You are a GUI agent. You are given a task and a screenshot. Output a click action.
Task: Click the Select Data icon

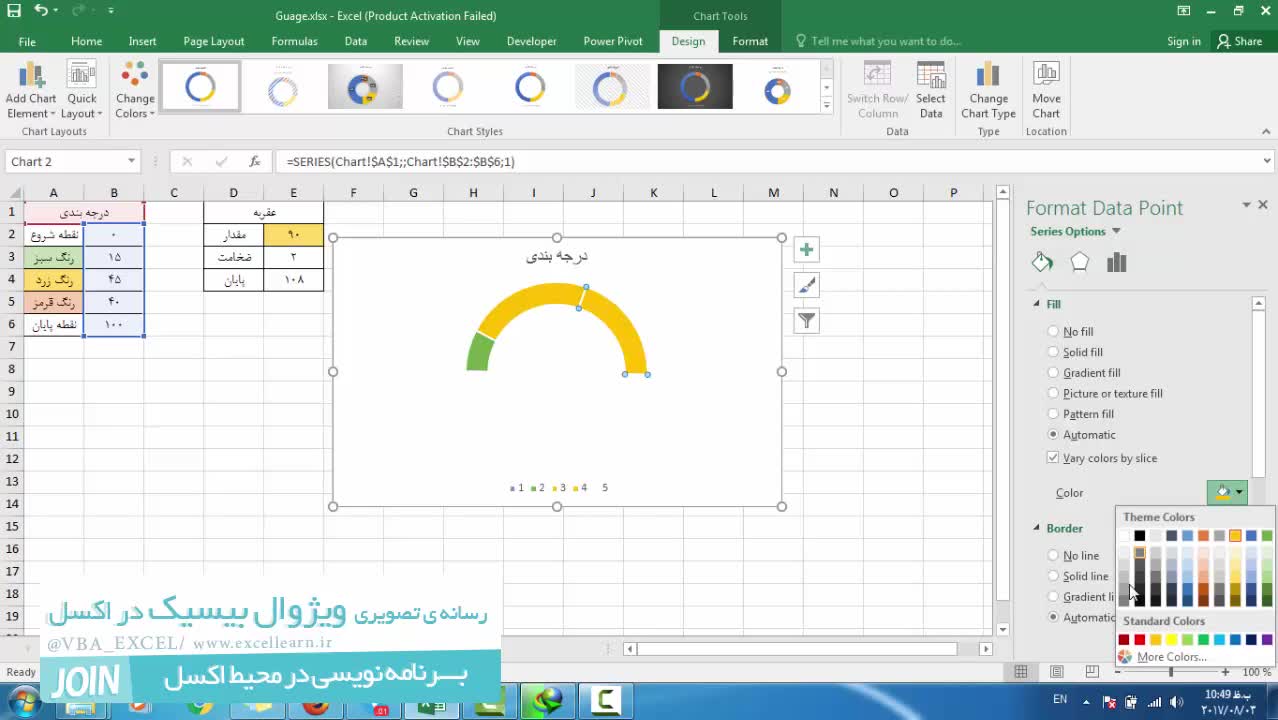930,91
